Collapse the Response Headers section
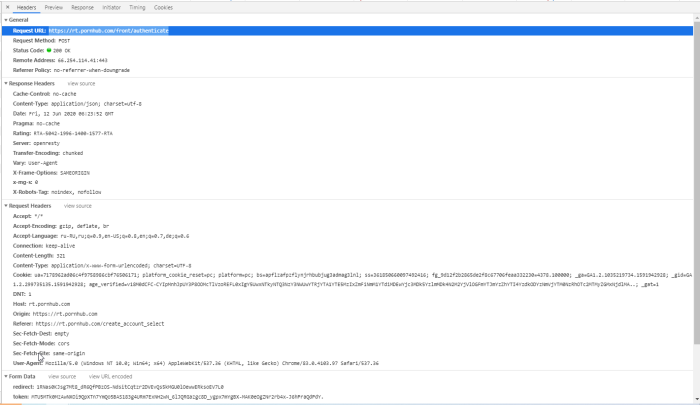The height and width of the screenshot is (405, 700). tap(4, 83)
